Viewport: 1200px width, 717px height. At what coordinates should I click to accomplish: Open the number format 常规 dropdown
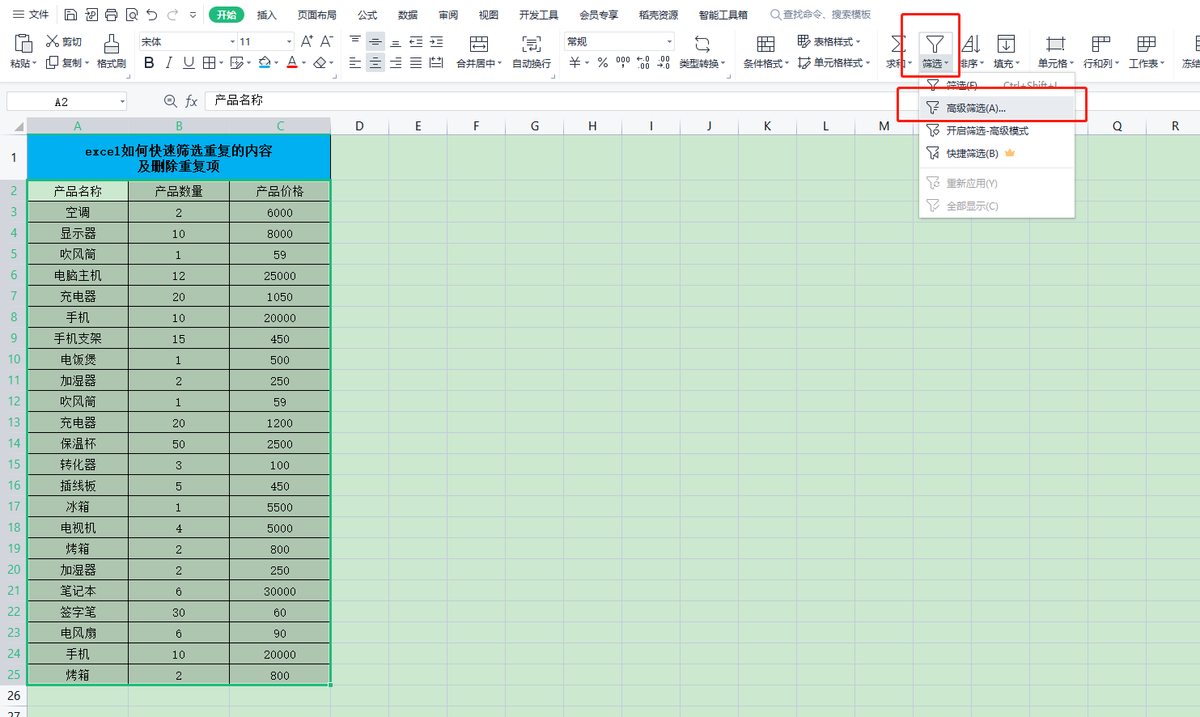pos(670,42)
